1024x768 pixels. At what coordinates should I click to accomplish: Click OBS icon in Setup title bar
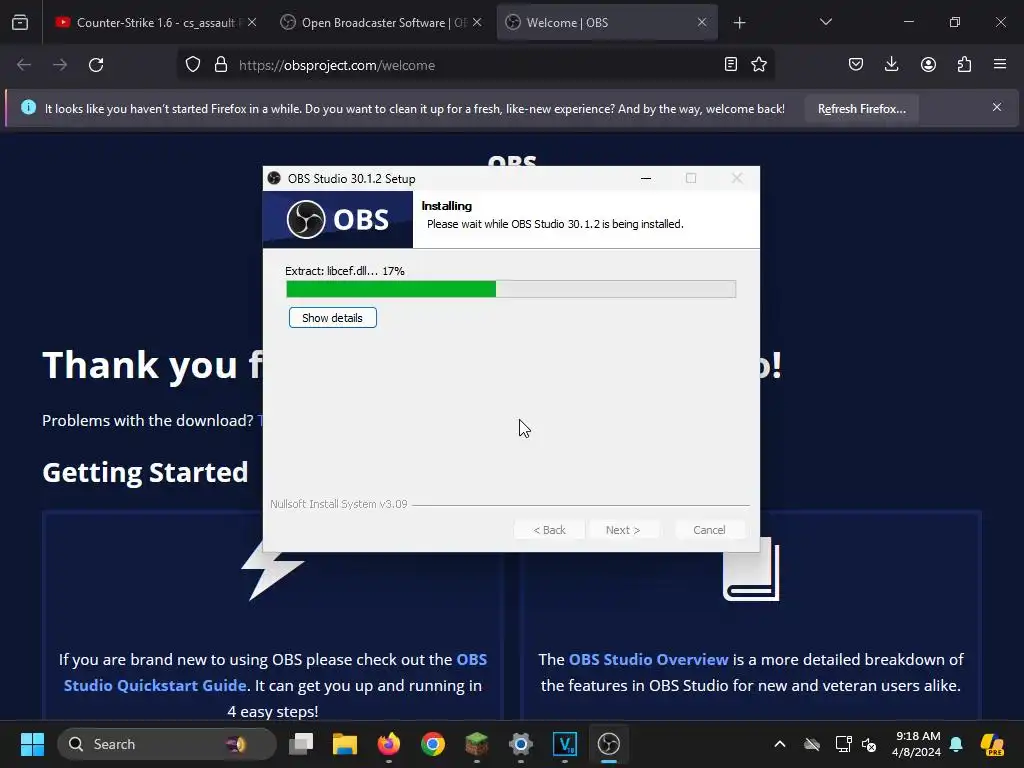pyautogui.click(x=274, y=178)
